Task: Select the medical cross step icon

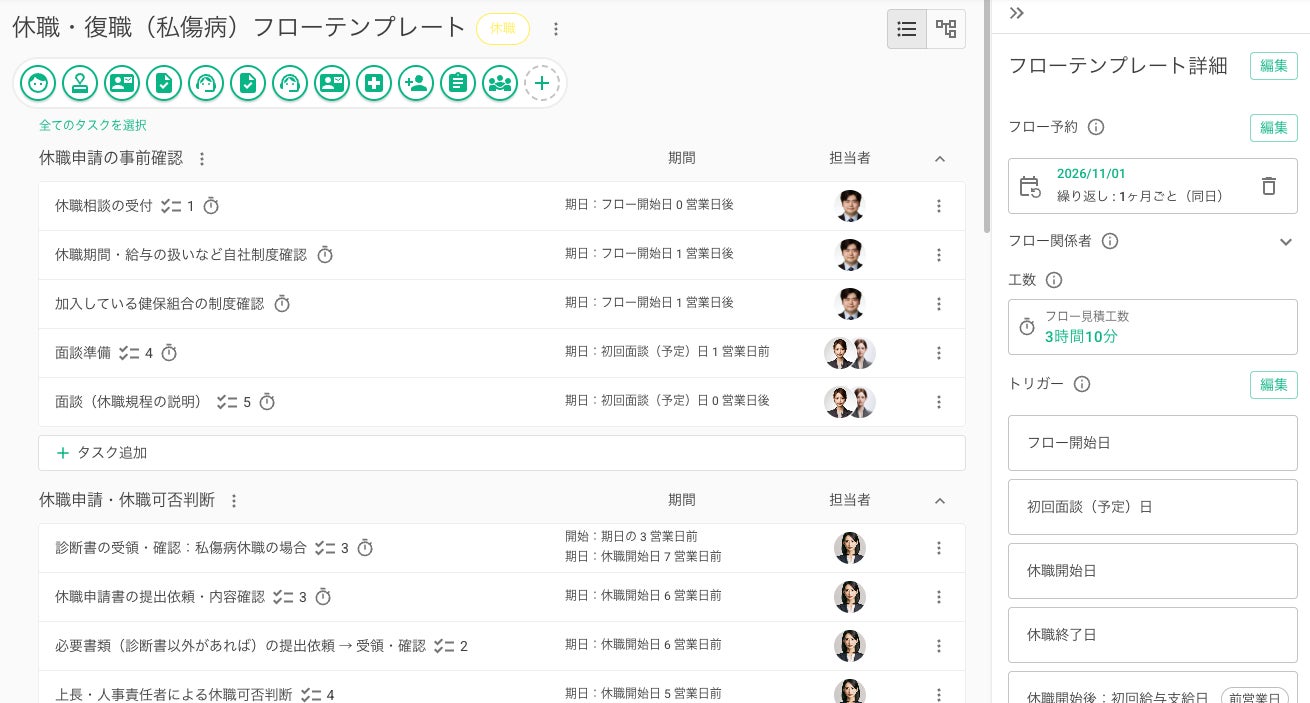Action: point(374,83)
